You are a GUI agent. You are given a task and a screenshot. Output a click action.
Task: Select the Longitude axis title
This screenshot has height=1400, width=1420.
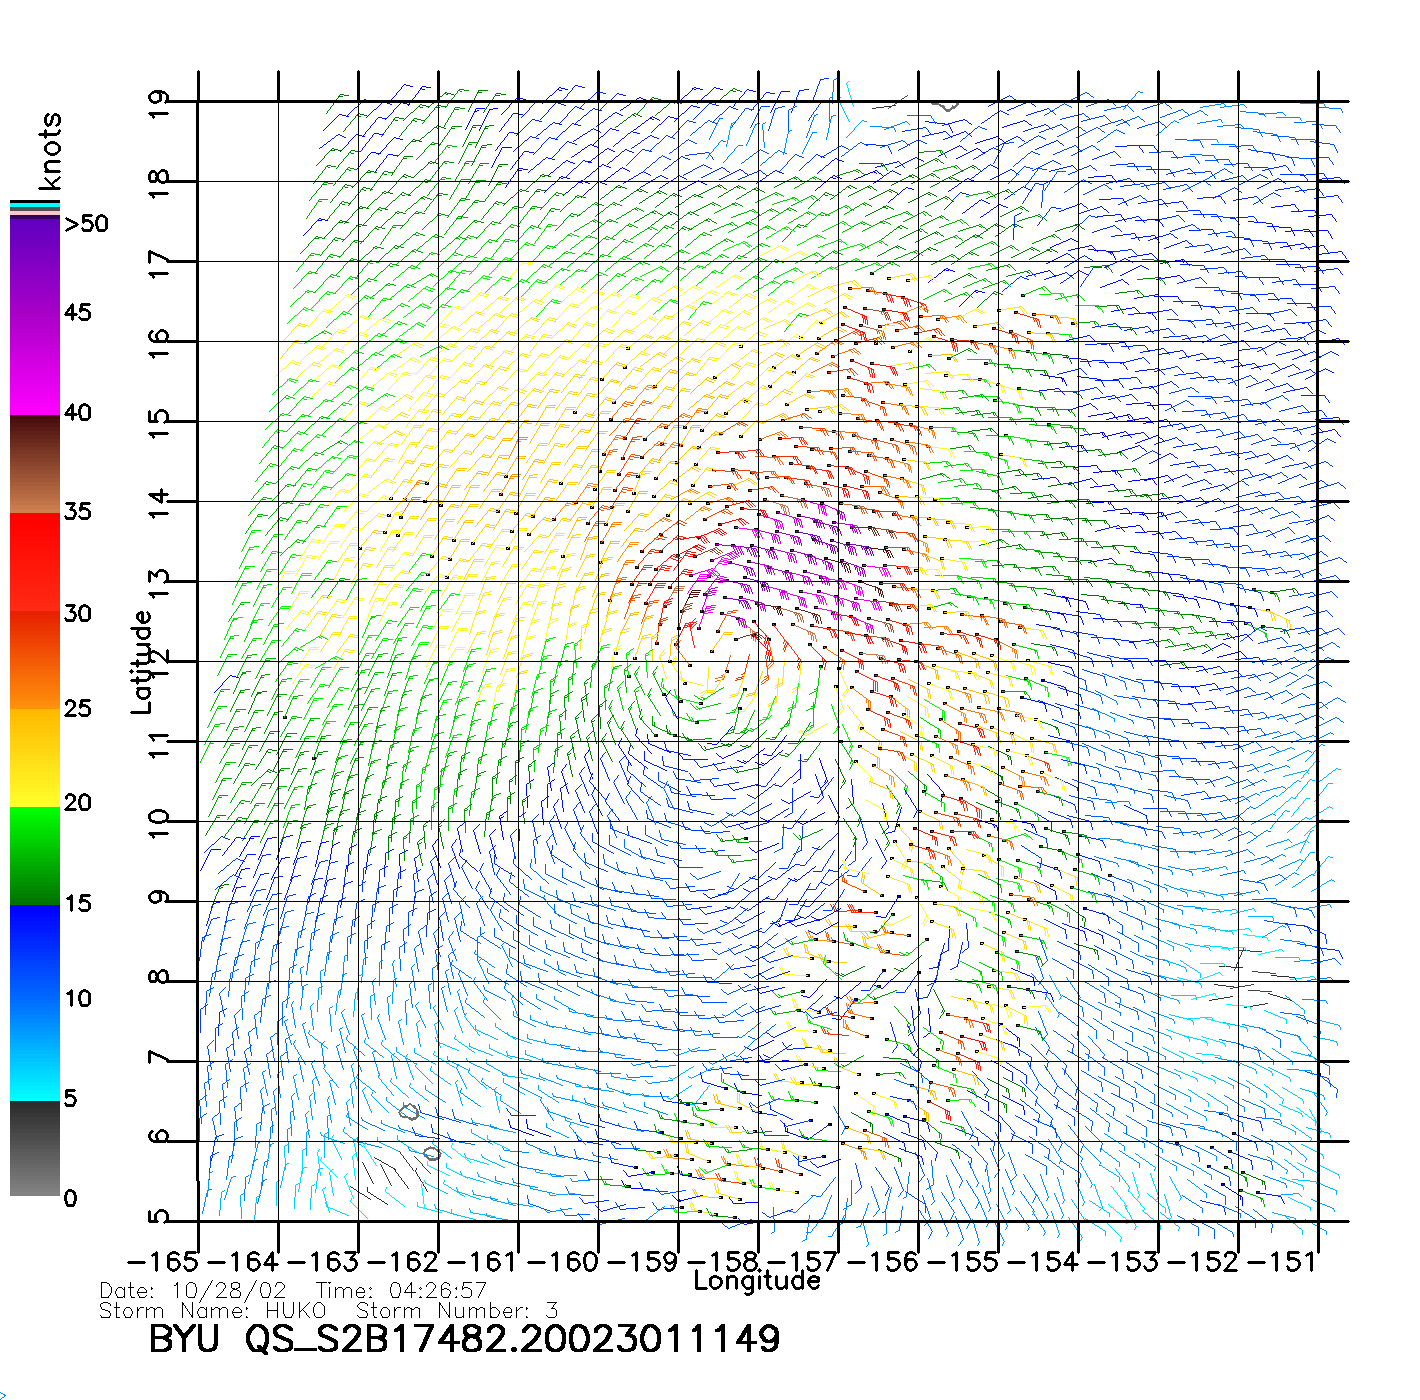pyautogui.click(x=756, y=1281)
